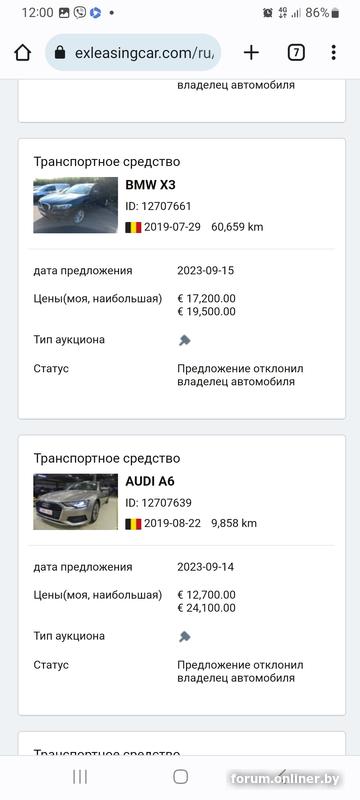Tap the auction hammer icon for AUDI A6
The image size is (360, 800).
(185, 637)
